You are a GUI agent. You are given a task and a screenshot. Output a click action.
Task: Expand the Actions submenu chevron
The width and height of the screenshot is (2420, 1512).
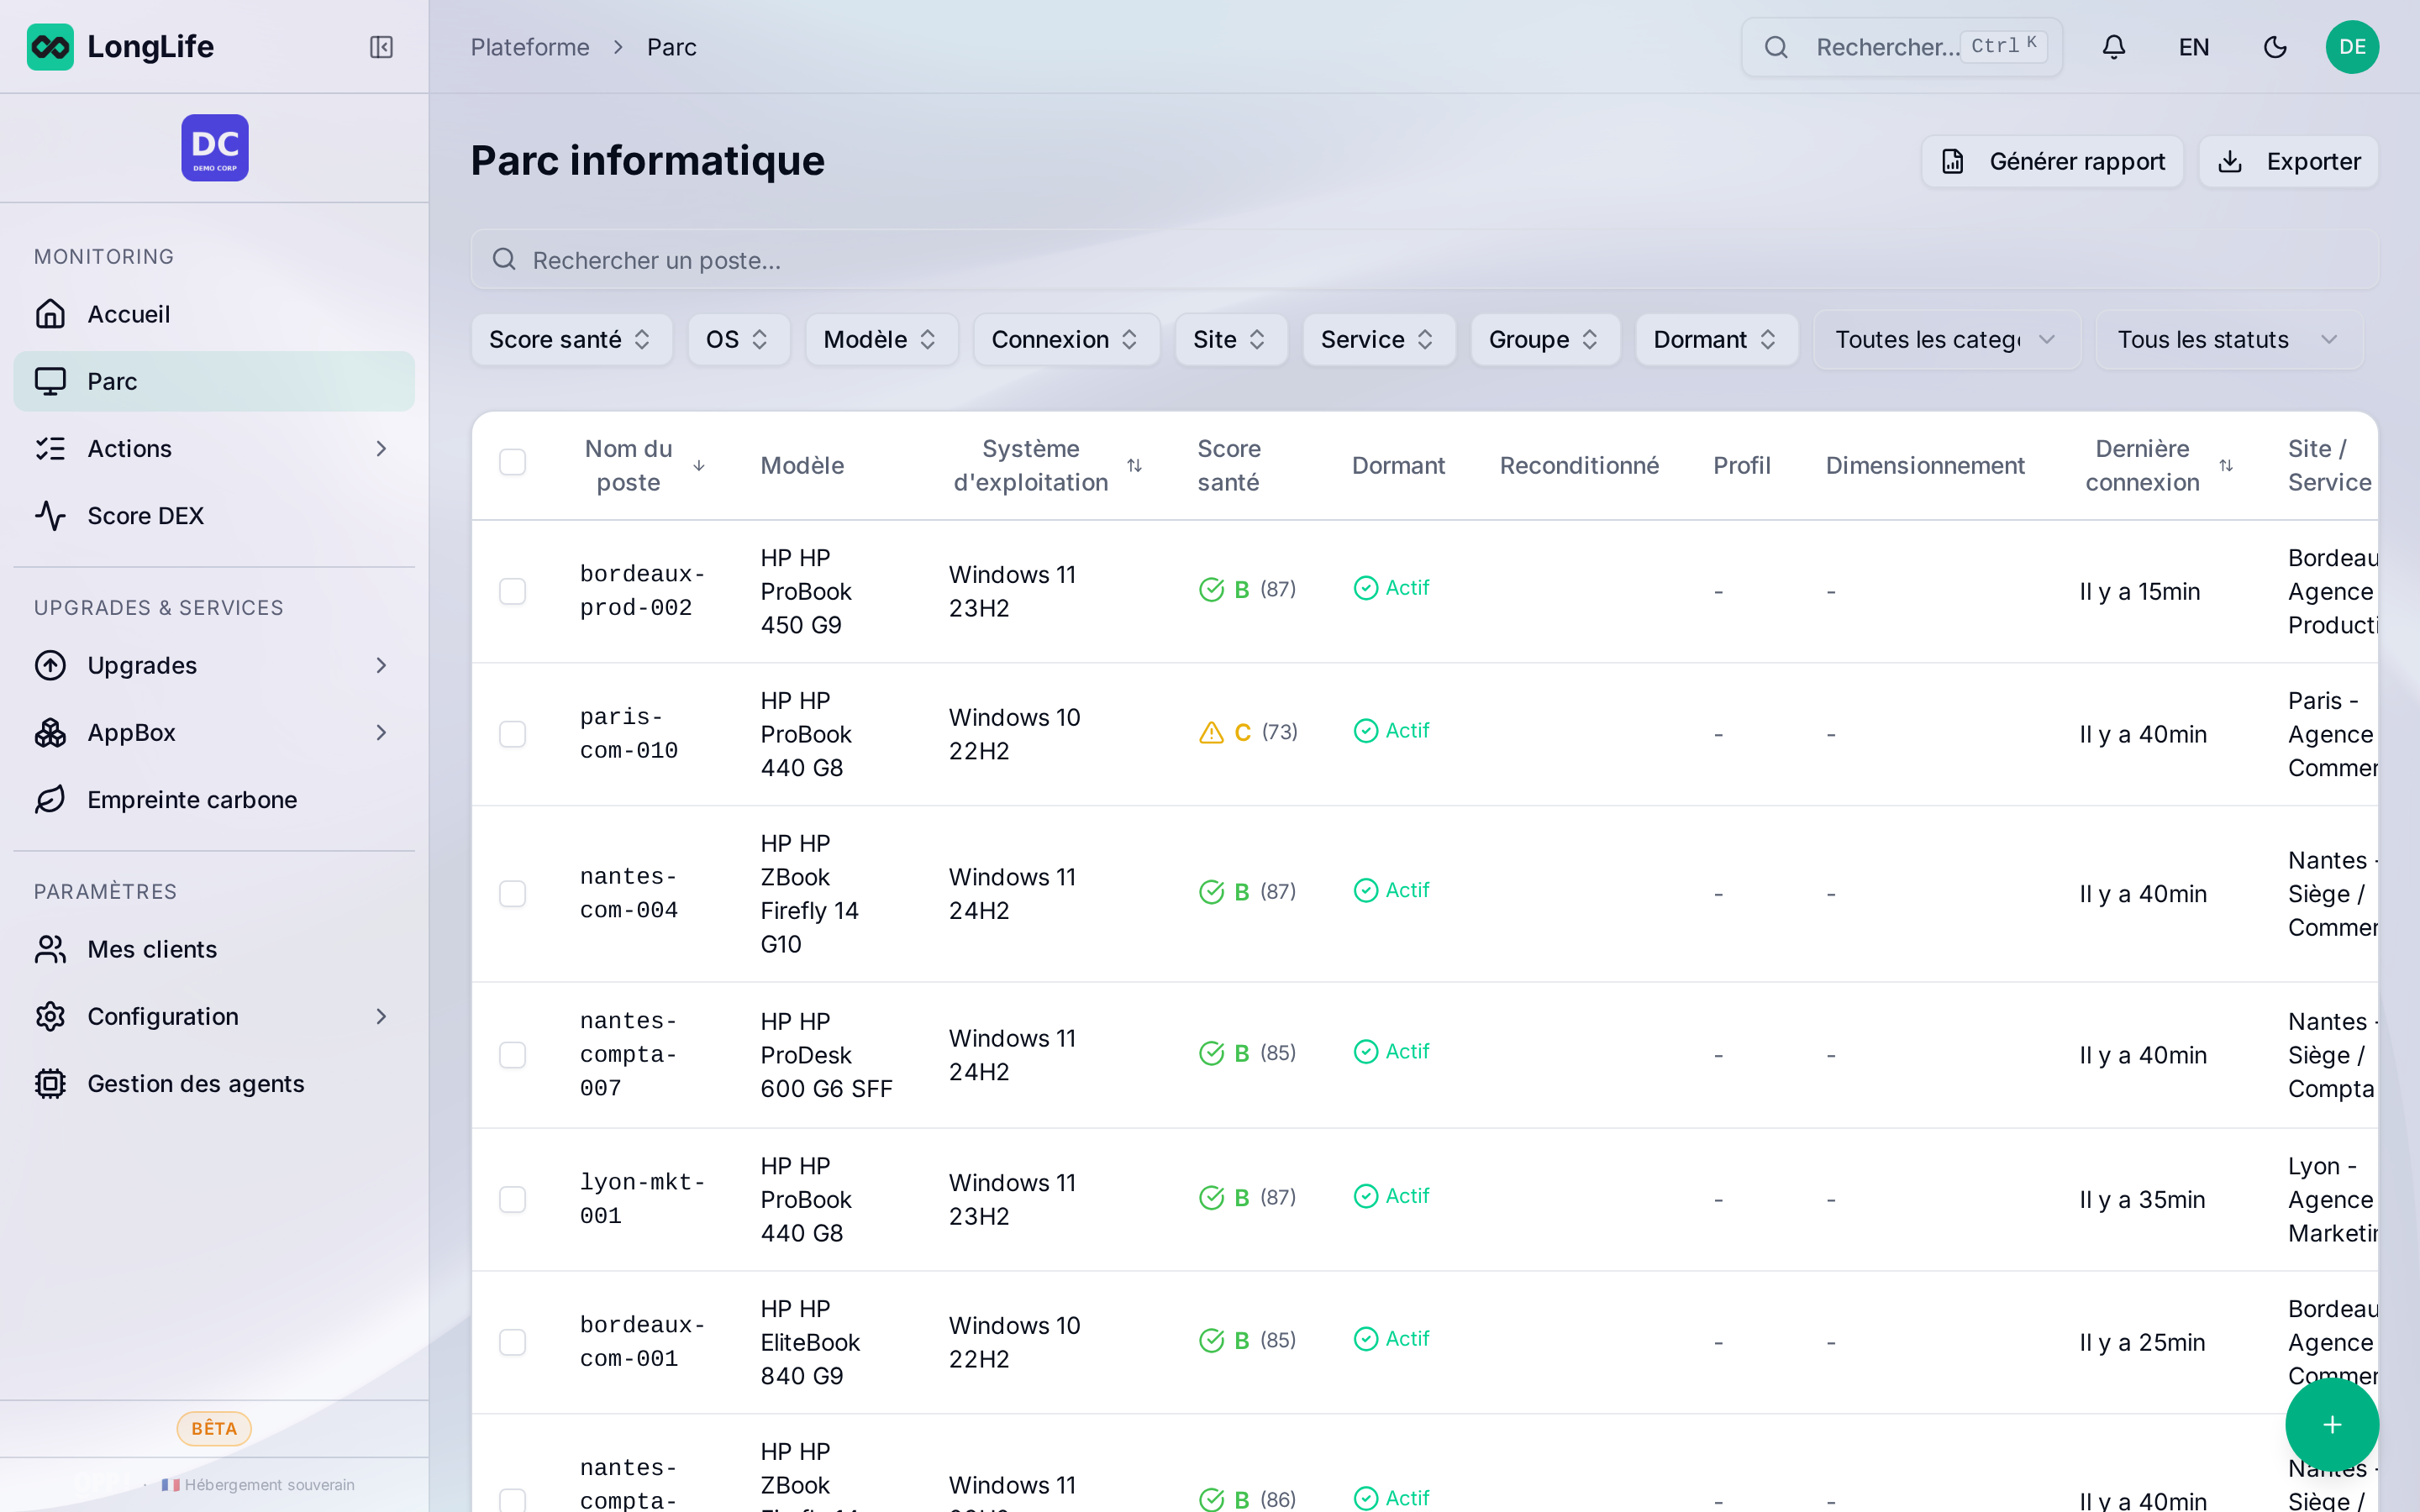click(381, 449)
